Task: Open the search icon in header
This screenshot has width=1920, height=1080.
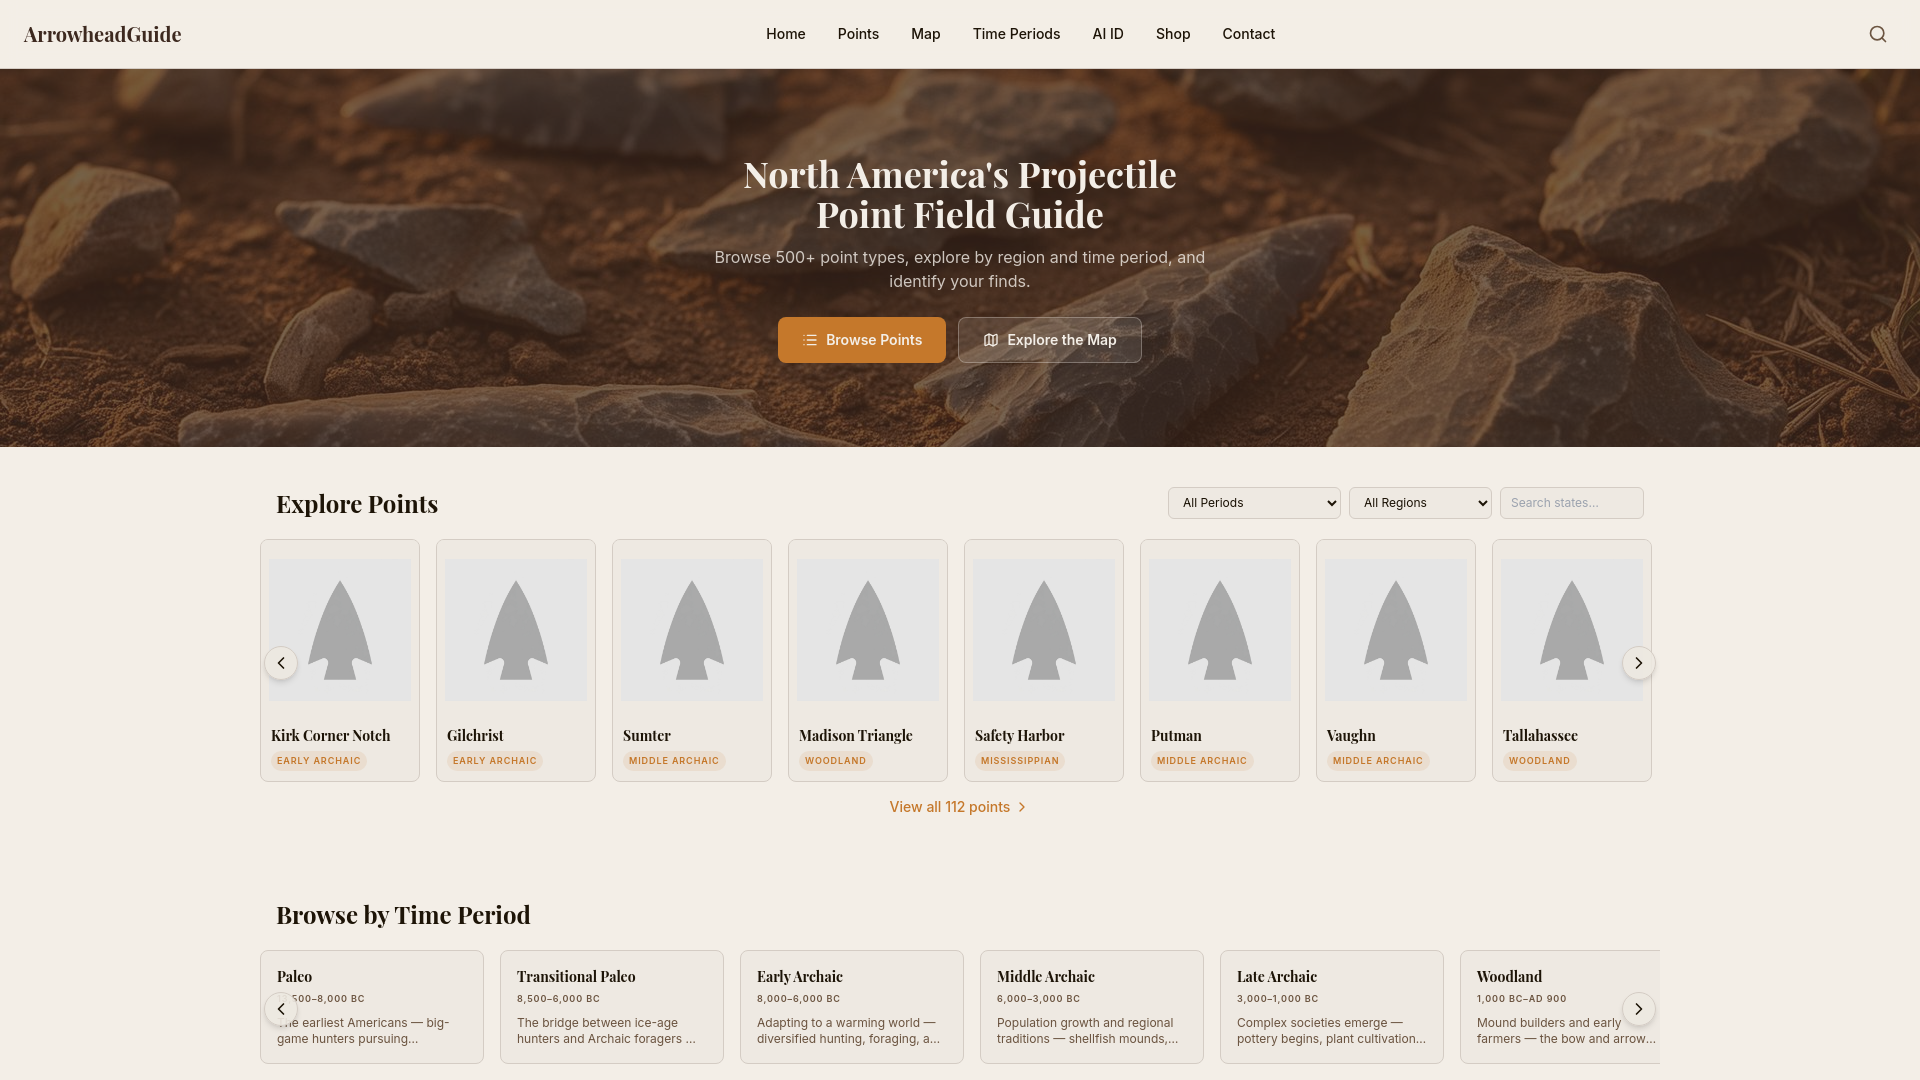Action: coord(1878,34)
